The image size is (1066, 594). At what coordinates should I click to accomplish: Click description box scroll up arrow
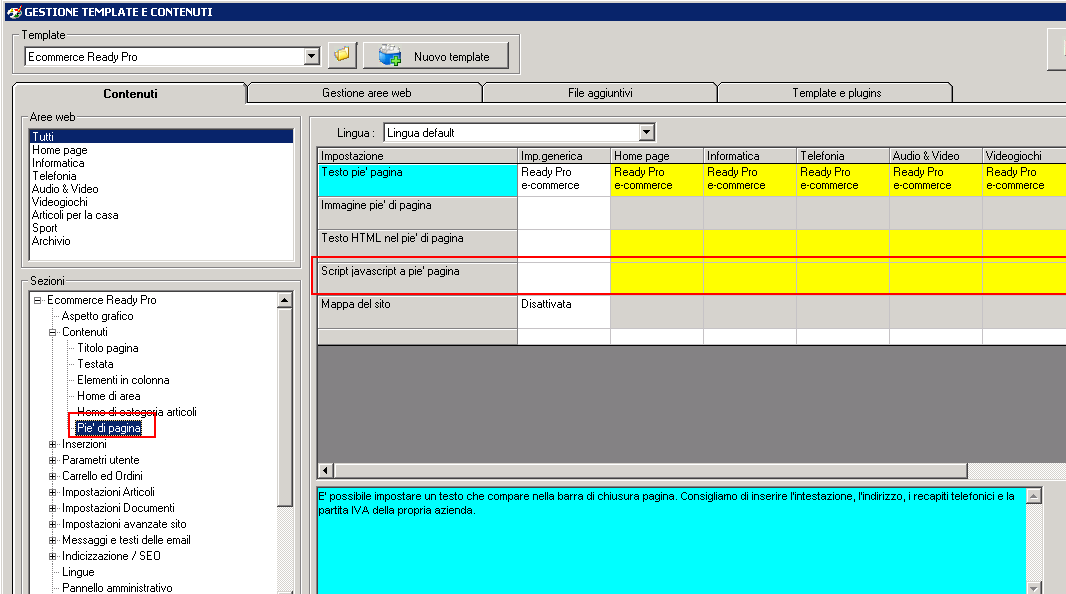tap(1033, 495)
